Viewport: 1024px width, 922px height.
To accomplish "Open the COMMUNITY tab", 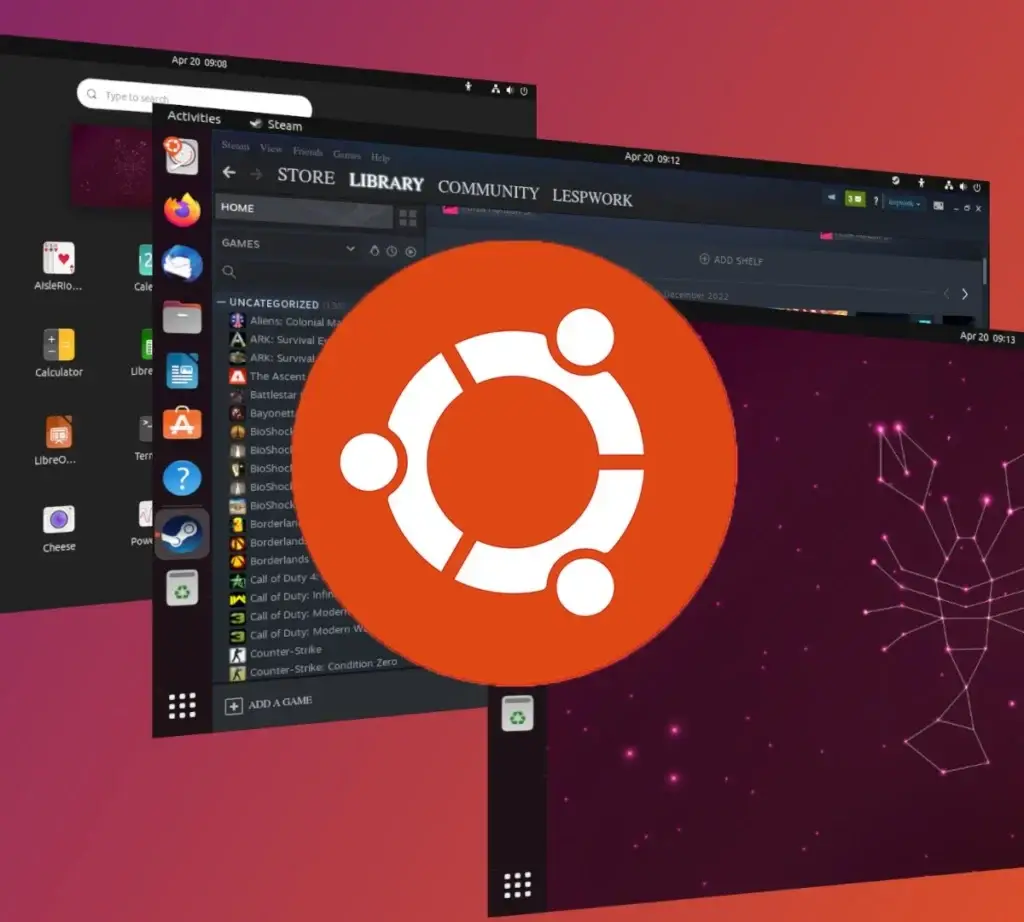I will [x=489, y=190].
